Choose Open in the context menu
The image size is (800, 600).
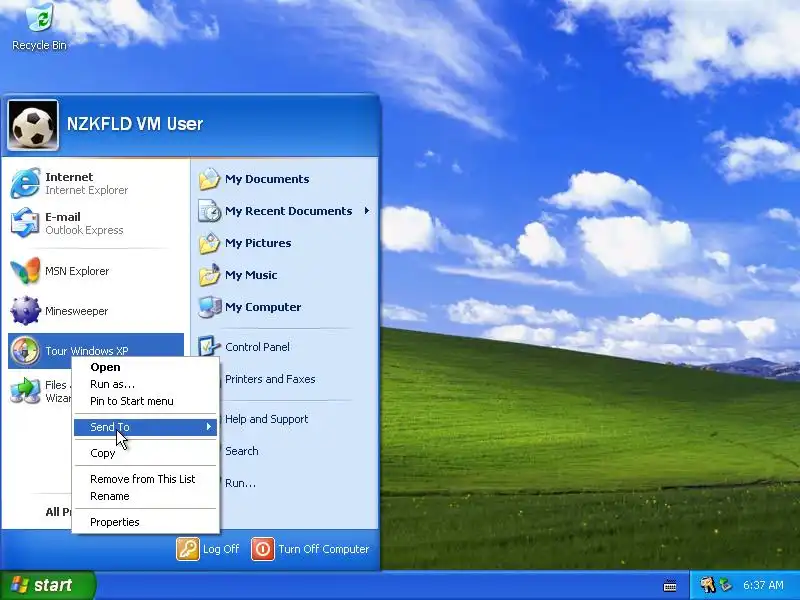pos(146,367)
